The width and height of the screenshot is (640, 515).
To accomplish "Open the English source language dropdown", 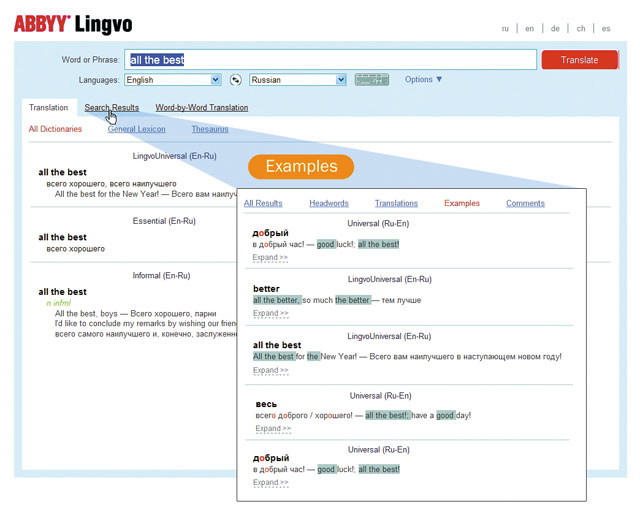I will click(x=173, y=80).
